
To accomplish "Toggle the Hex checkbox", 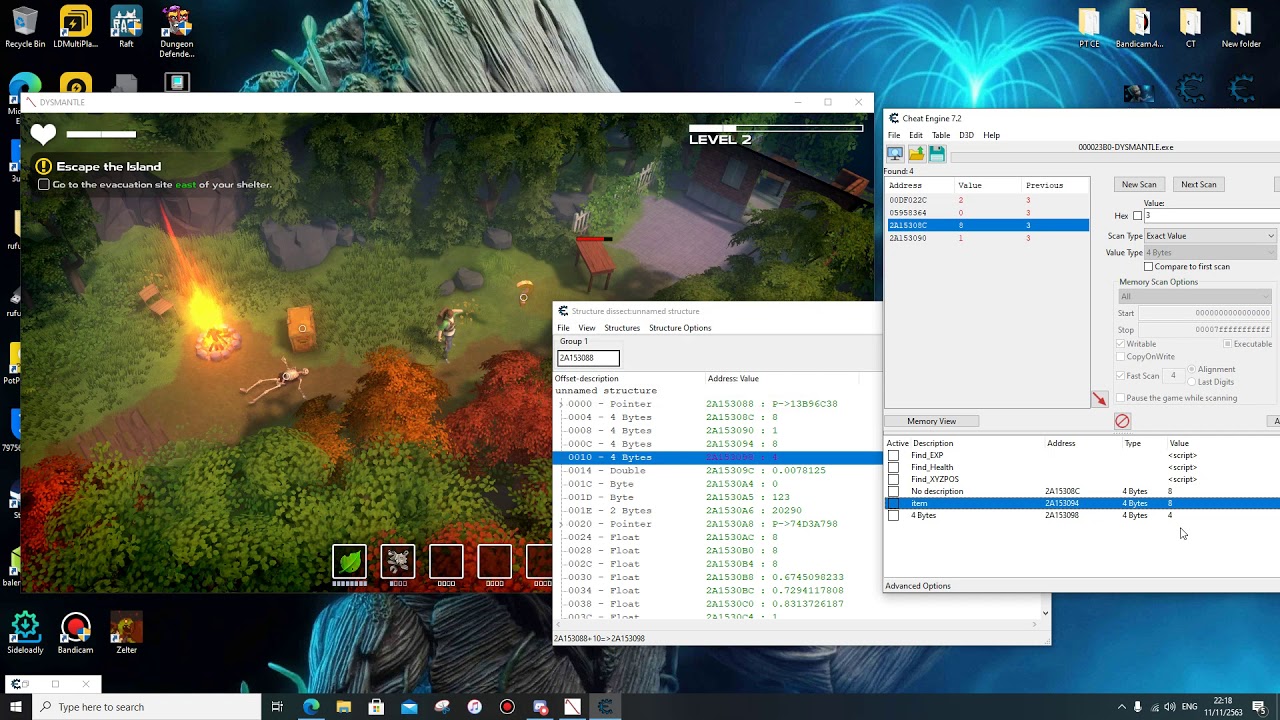I will click(x=1137, y=216).
